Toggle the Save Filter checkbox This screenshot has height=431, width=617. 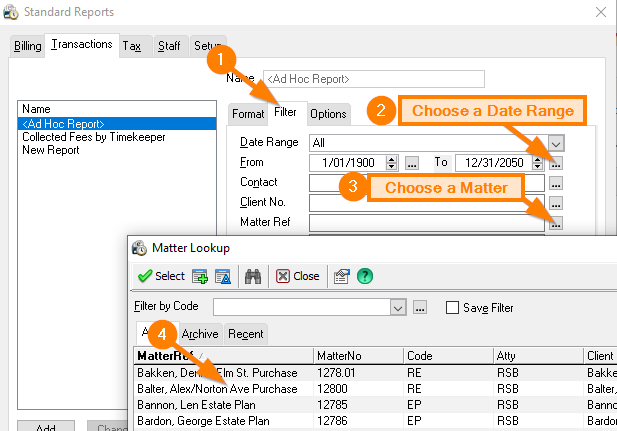click(x=452, y=307)
